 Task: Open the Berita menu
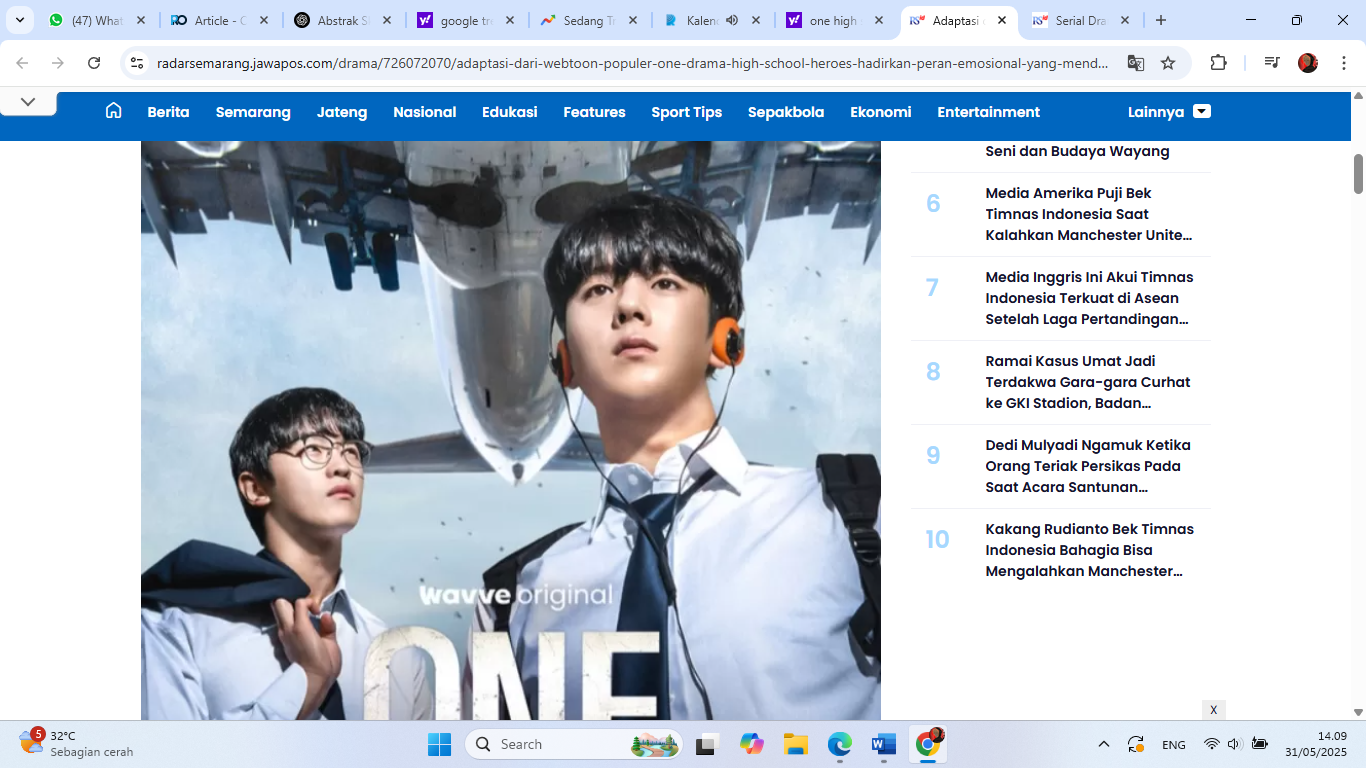168,112
